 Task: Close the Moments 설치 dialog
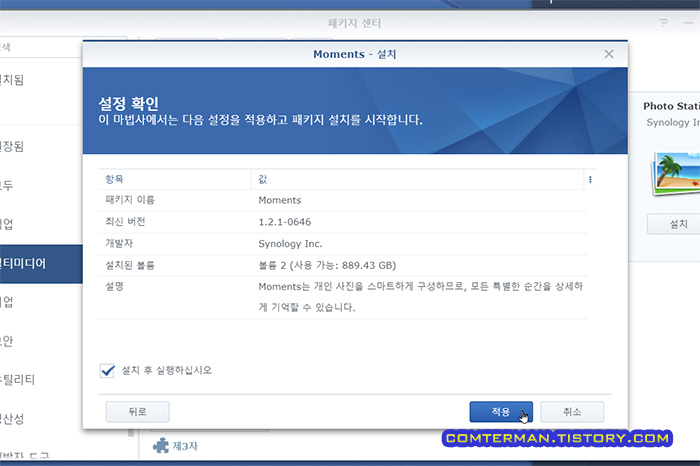(608, 54)
